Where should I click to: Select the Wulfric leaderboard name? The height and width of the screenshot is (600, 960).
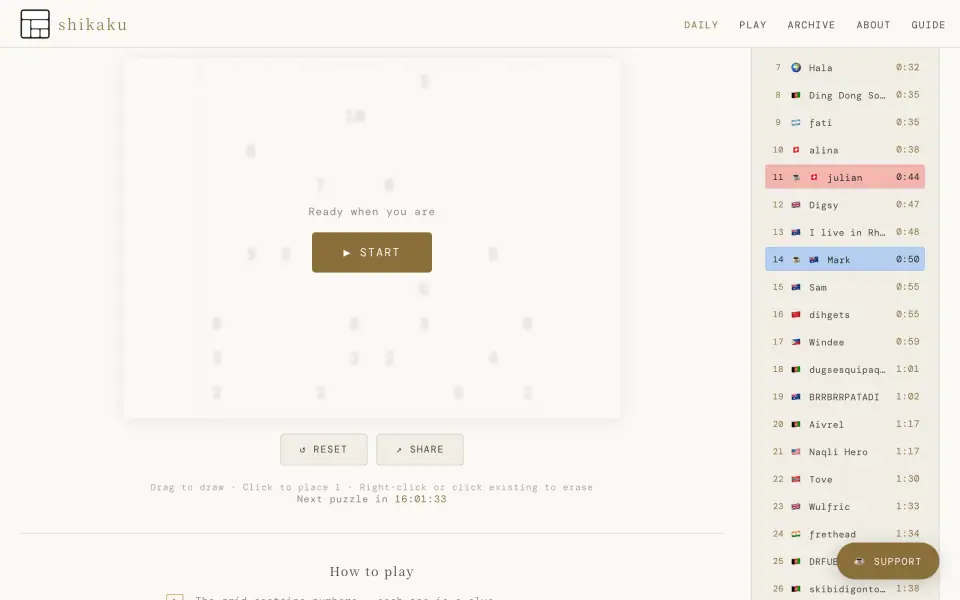tap(829, 507)
